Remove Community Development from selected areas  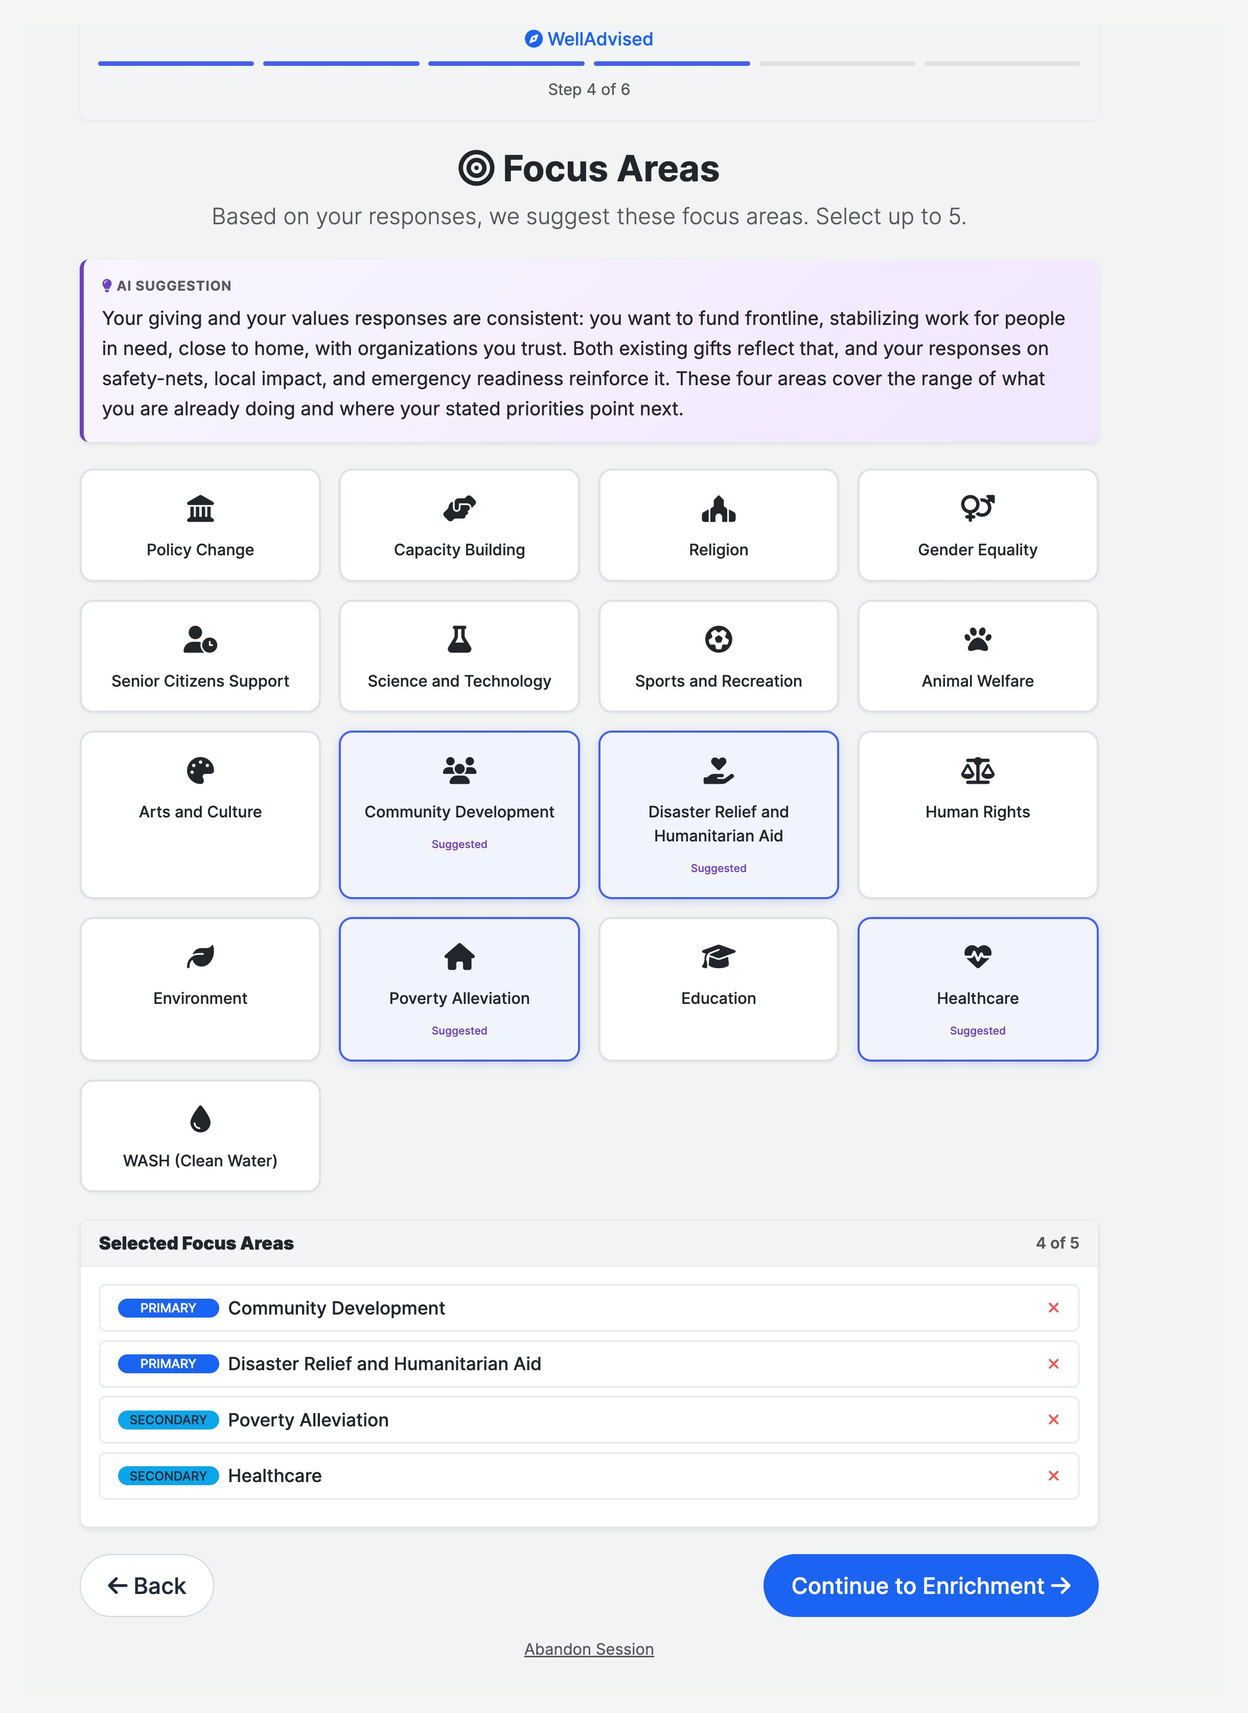click(x=1053, y=1308)
